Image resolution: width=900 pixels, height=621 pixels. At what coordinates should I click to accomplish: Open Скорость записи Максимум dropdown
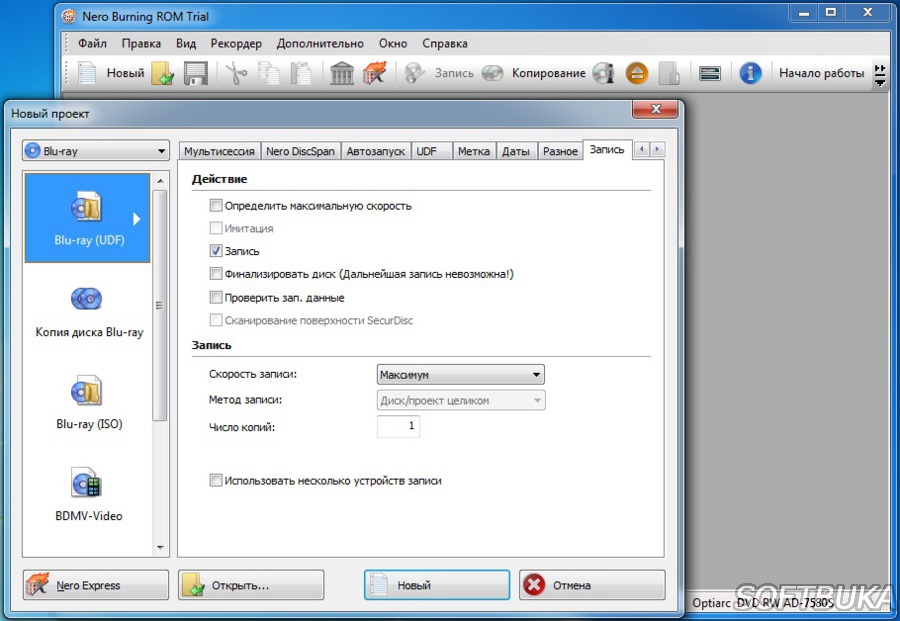(460, 375)
